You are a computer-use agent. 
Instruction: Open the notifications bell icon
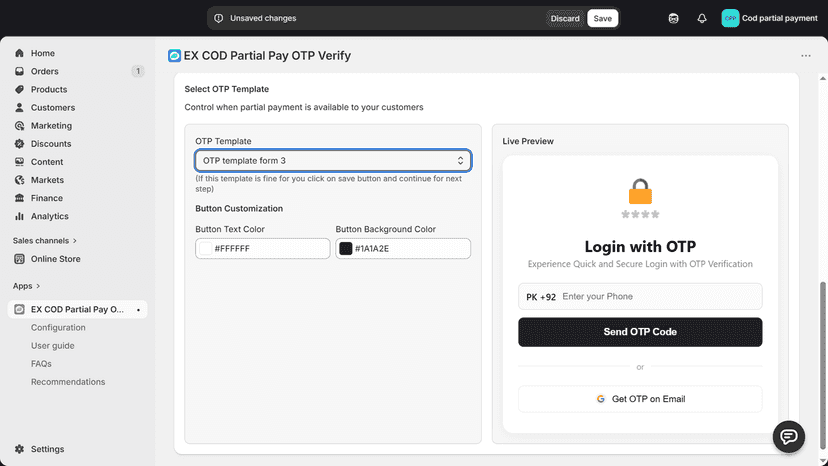(701, 18)
